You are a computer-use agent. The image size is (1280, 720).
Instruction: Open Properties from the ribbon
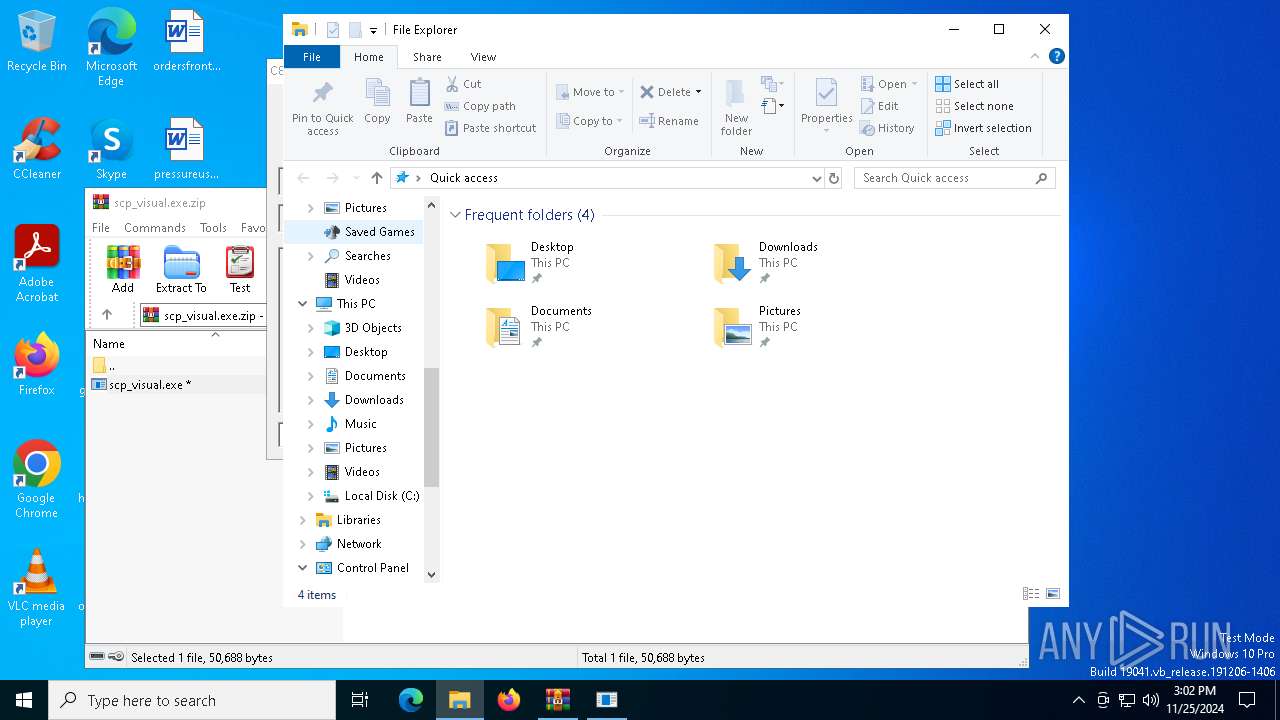point(826,107)
